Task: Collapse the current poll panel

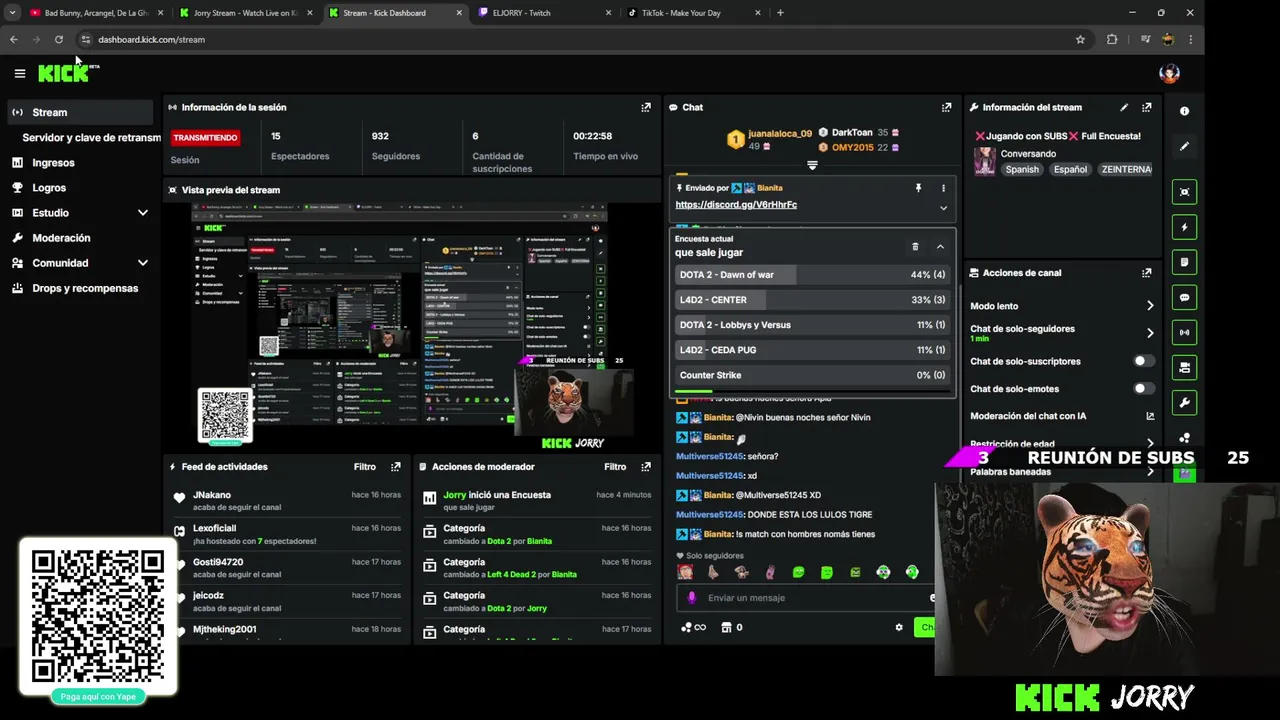Action: (940, 246)
